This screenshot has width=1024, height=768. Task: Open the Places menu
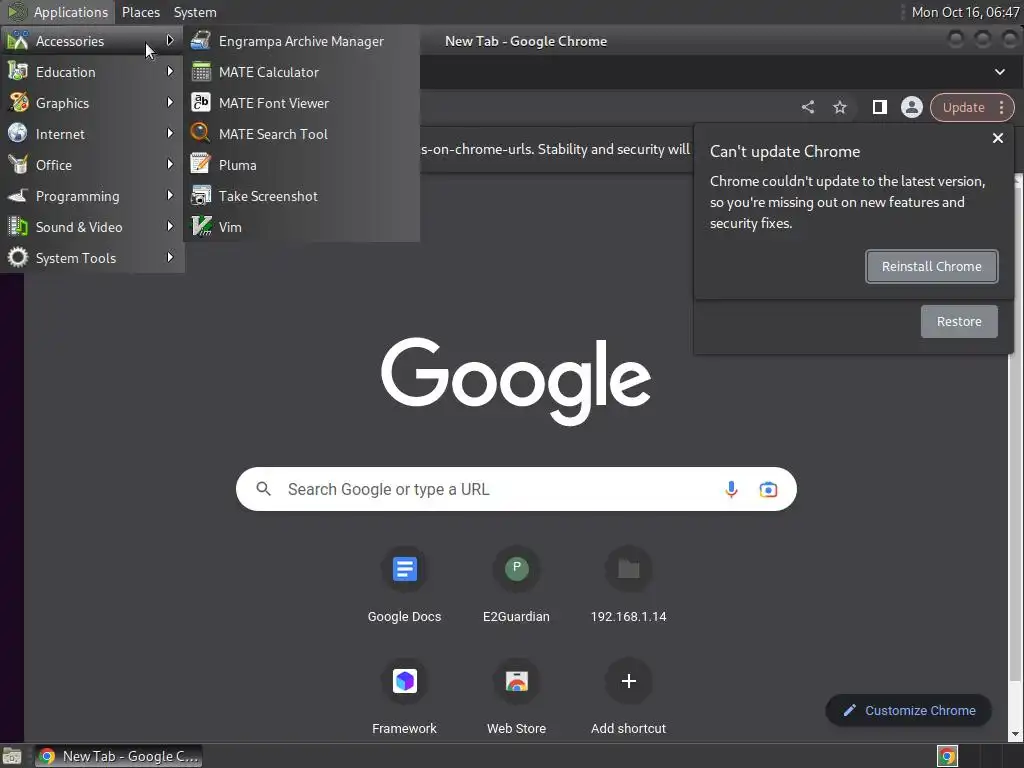point(140,12)
